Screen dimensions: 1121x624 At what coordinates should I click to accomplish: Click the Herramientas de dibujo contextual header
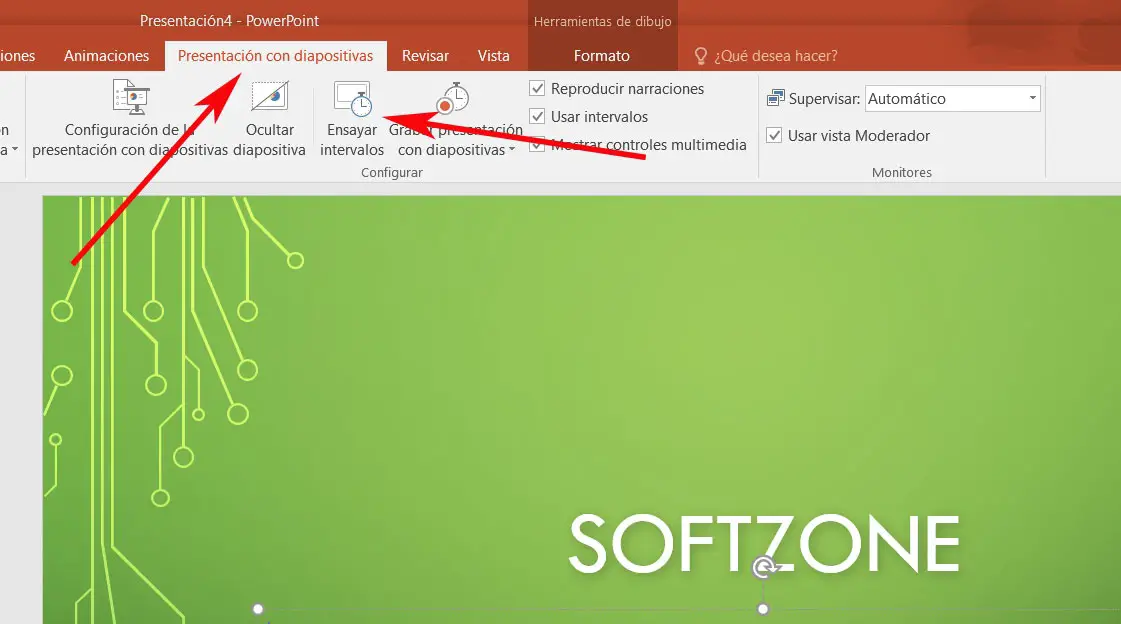[603, 21]
